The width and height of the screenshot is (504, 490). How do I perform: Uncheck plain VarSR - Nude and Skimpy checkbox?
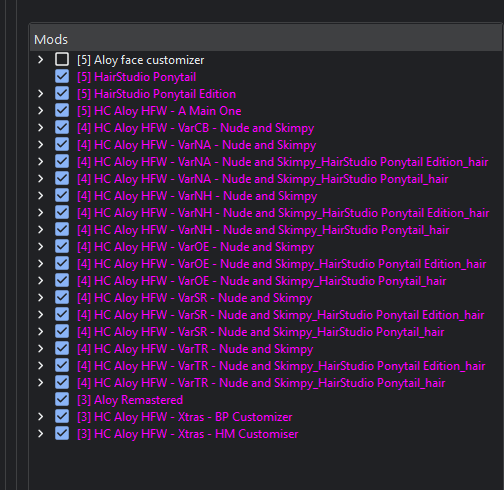click(62, 298)
